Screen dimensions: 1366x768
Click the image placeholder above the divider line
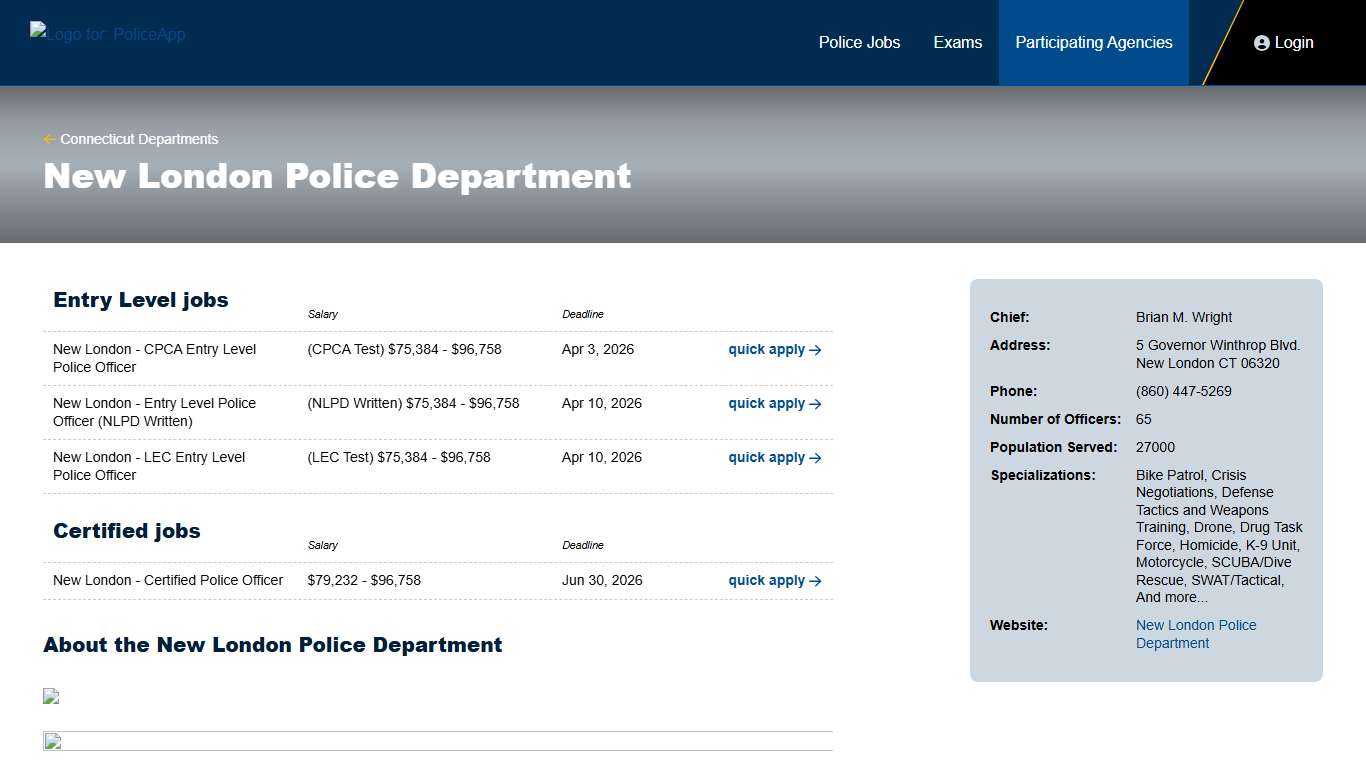coord(50,696)
